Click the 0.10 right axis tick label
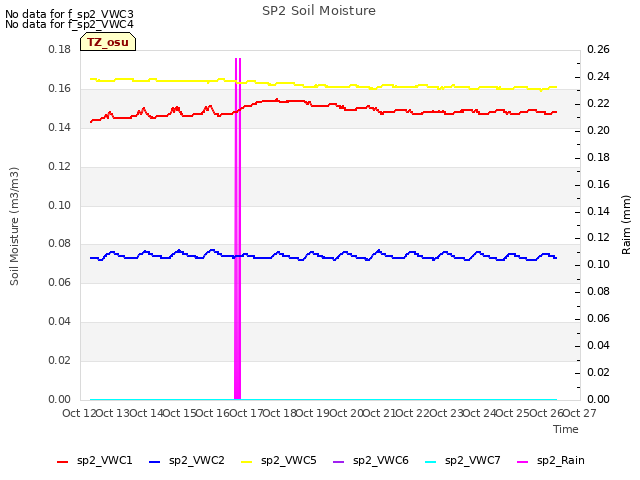 pos(598,264)
